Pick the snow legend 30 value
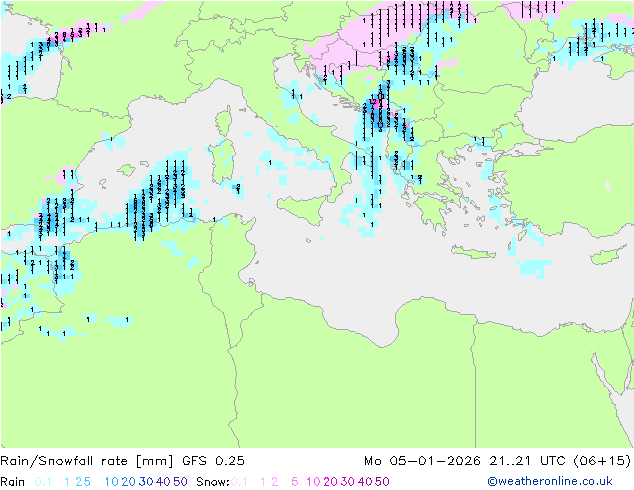The image size is (634, 490). click(x=348, y=482)
